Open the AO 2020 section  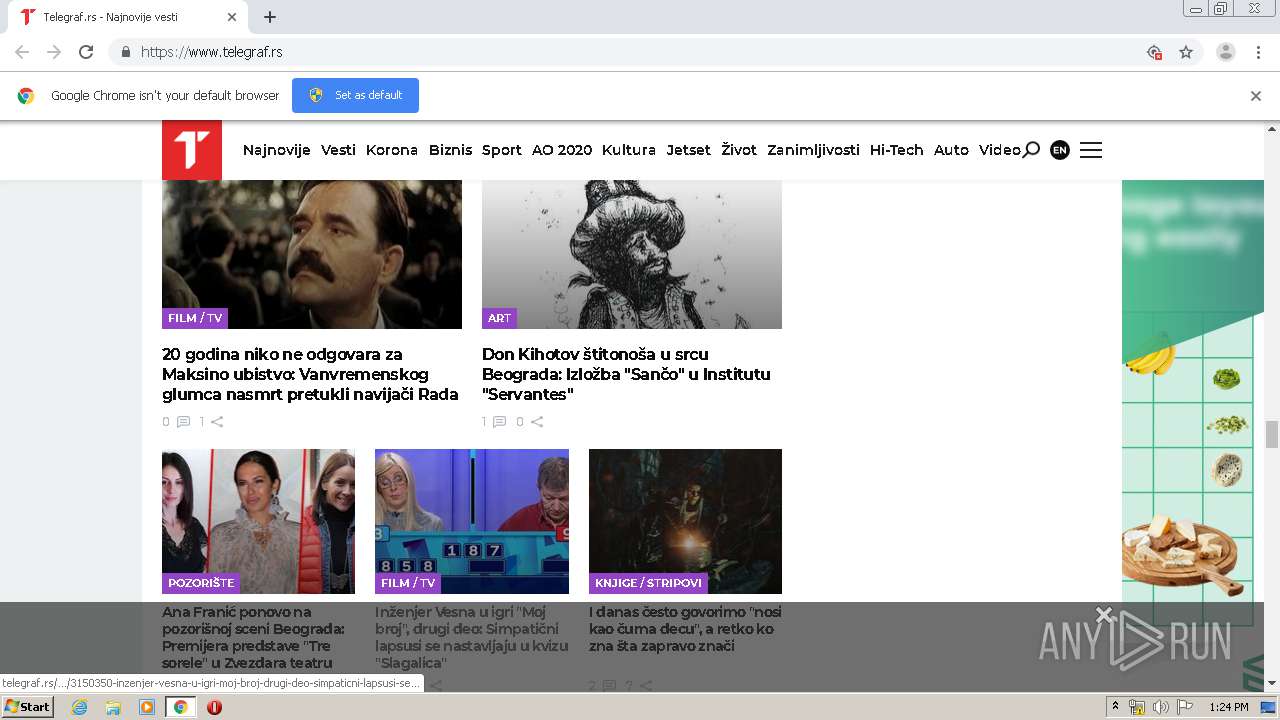click(562, 150)
